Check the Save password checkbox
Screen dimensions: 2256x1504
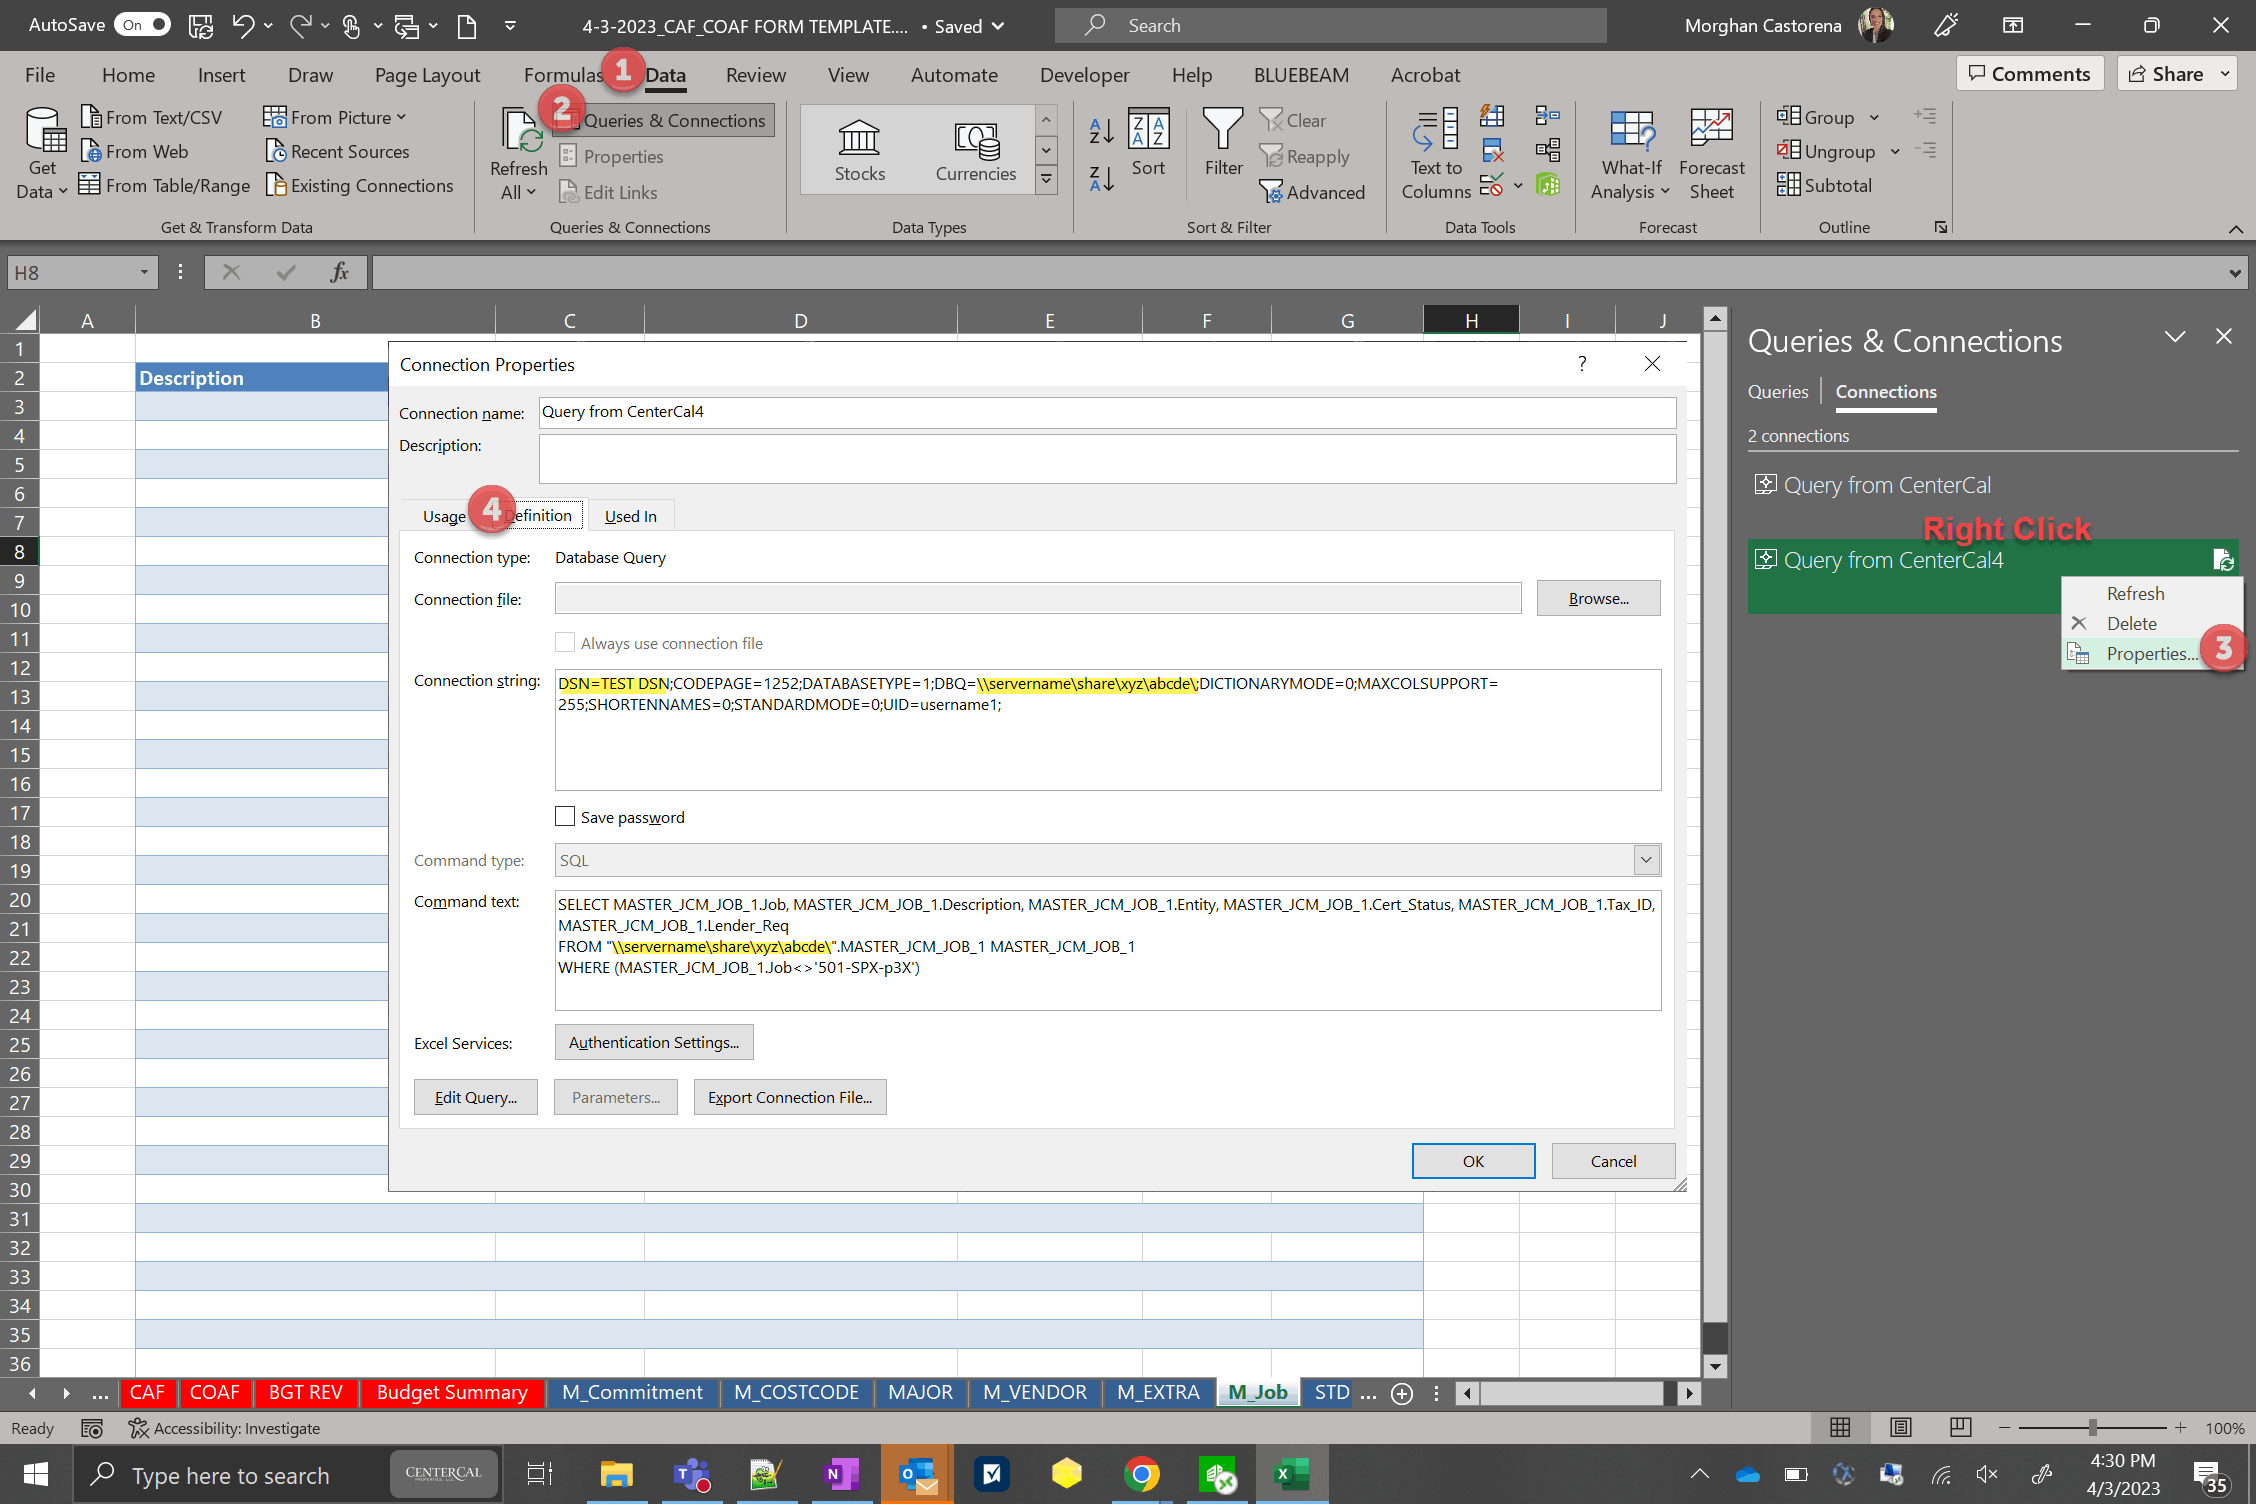pyautogui.click(x=565, y=816)
